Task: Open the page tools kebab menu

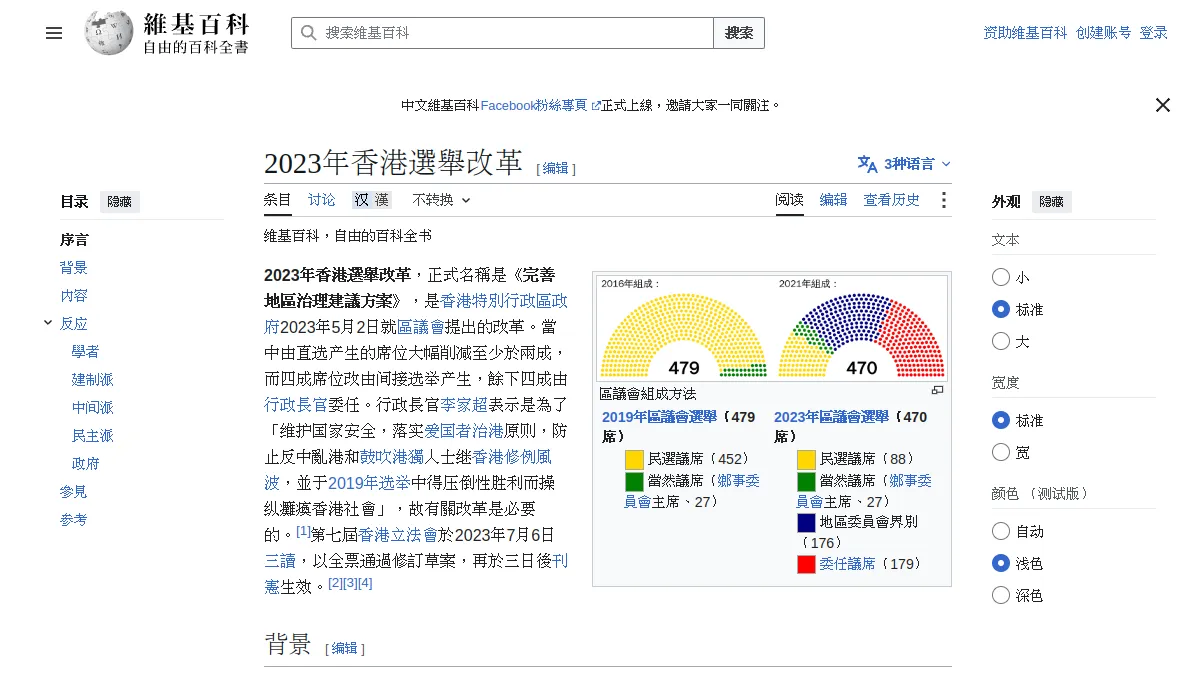Action: [943, 200]
